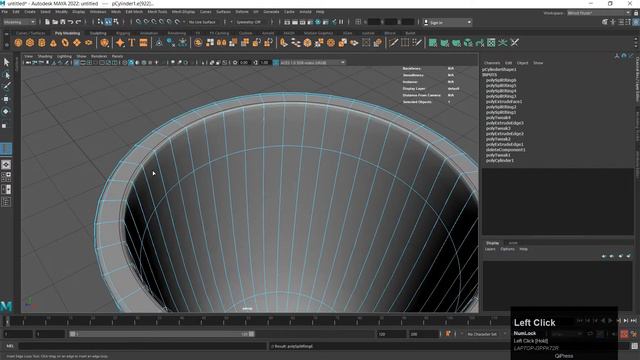Create a new empty display layer
640x360 pixels.
pyautogui.click(x=620, y=256)
